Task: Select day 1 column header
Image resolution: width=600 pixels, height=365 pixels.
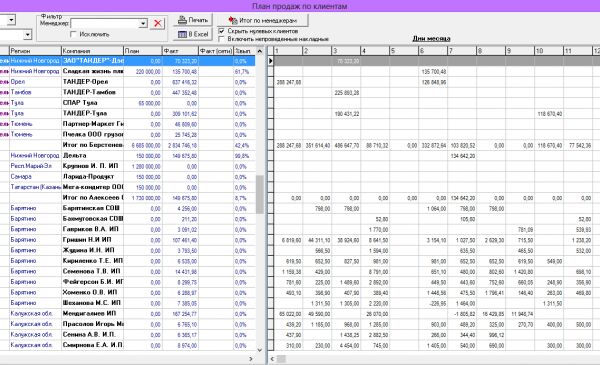Action: tap(288, 51)
